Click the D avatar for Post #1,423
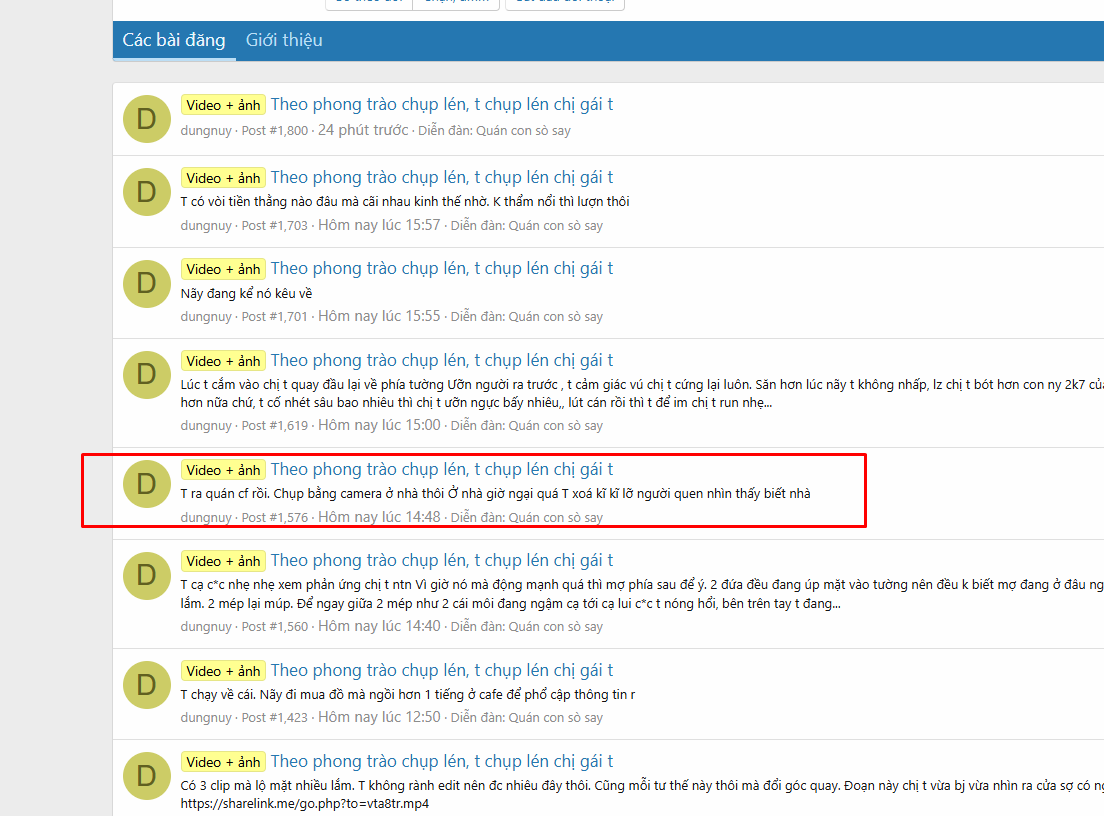 [146, 686]
